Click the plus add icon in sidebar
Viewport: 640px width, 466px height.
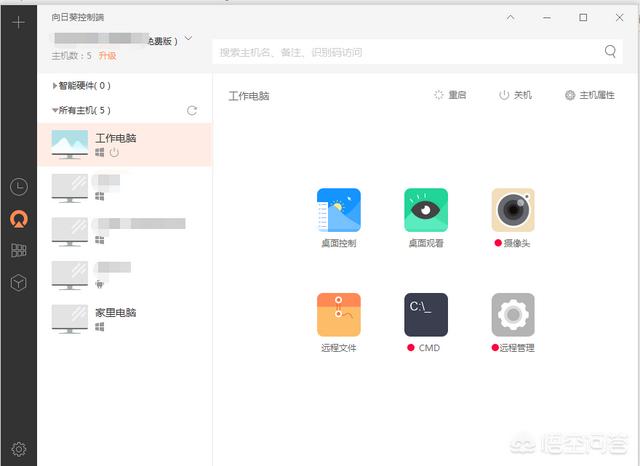tap(18, 22)
